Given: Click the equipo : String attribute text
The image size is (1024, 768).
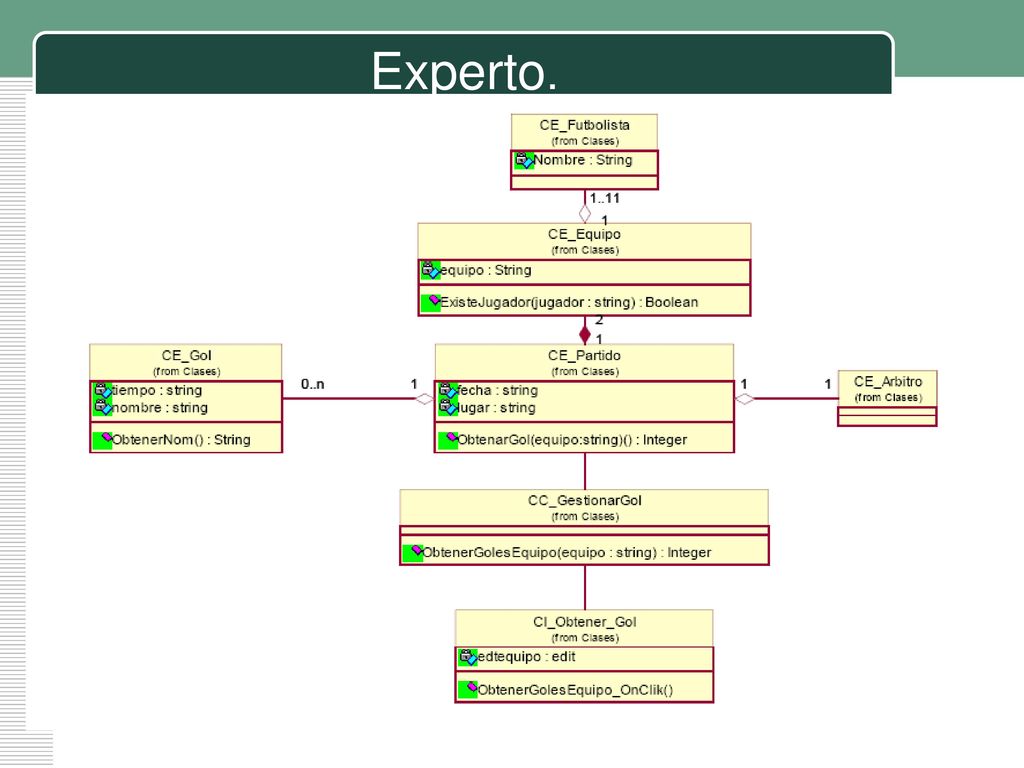Looking at the screenshot, I should click(486, 270).
